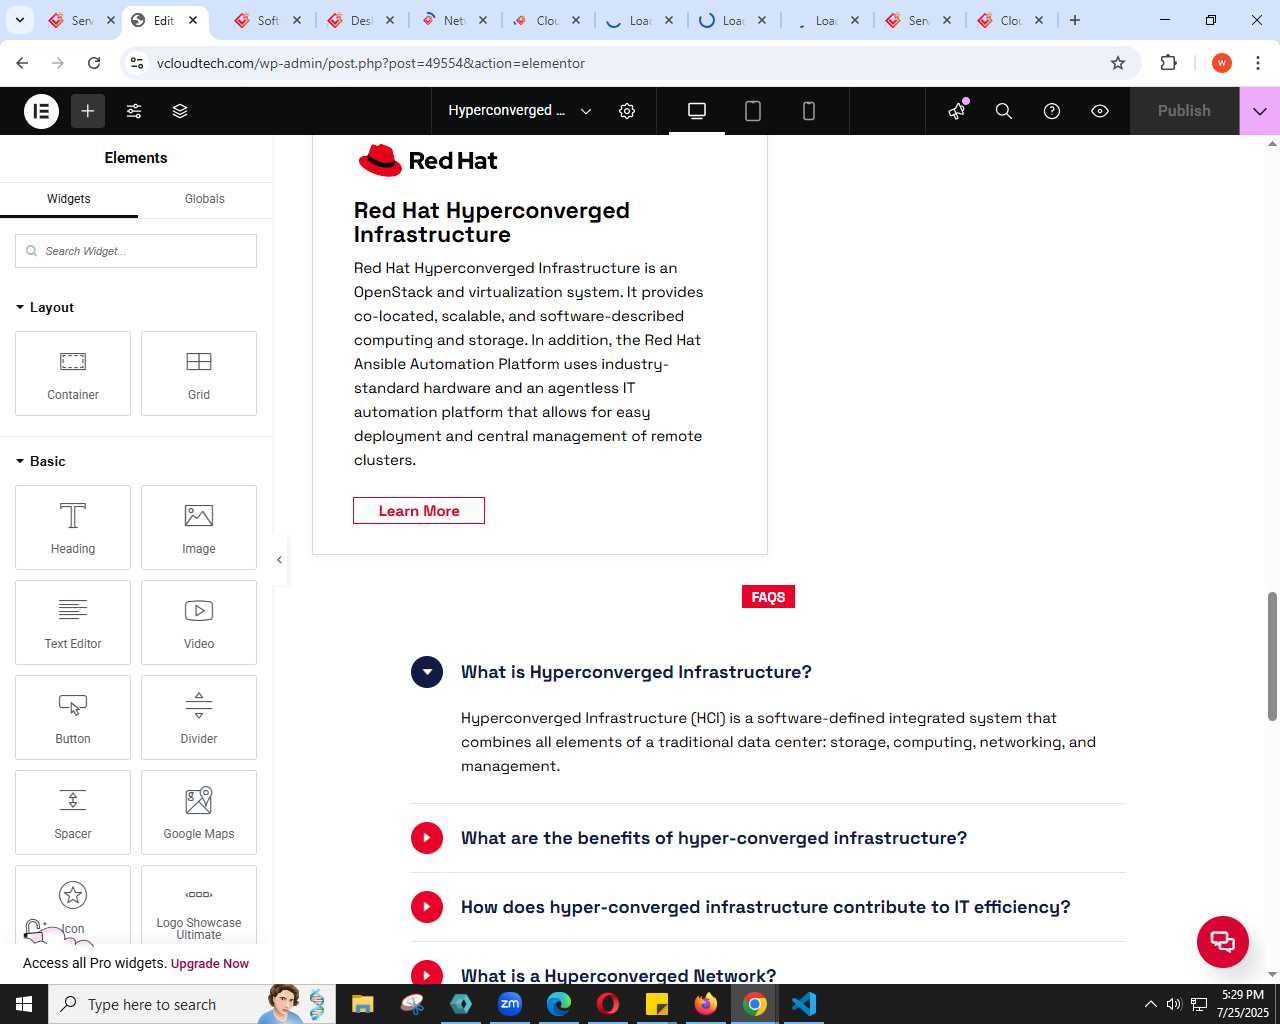Open What's New megaphone icon
This screenshot has width=1280, height=1024.
pyautogui.click(x=957, y=111)
